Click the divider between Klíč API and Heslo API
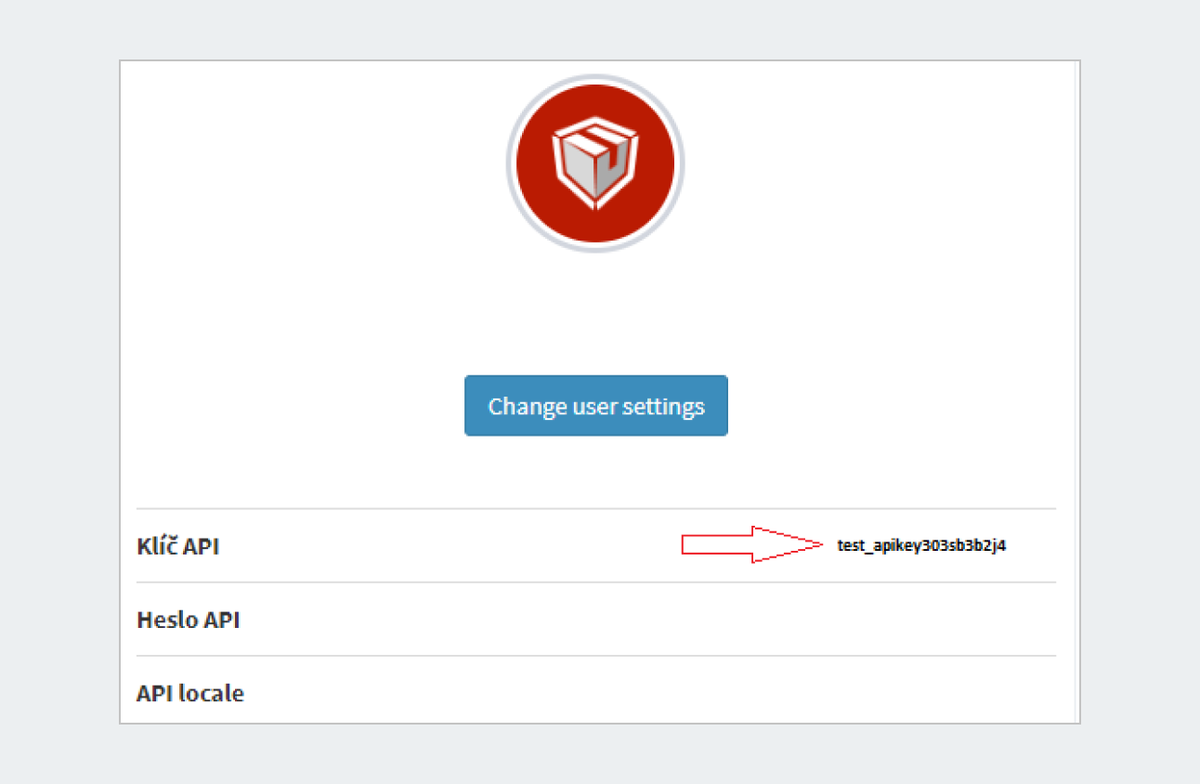The width and height of the screenshot is (1200, 784). tap(596, 582)
